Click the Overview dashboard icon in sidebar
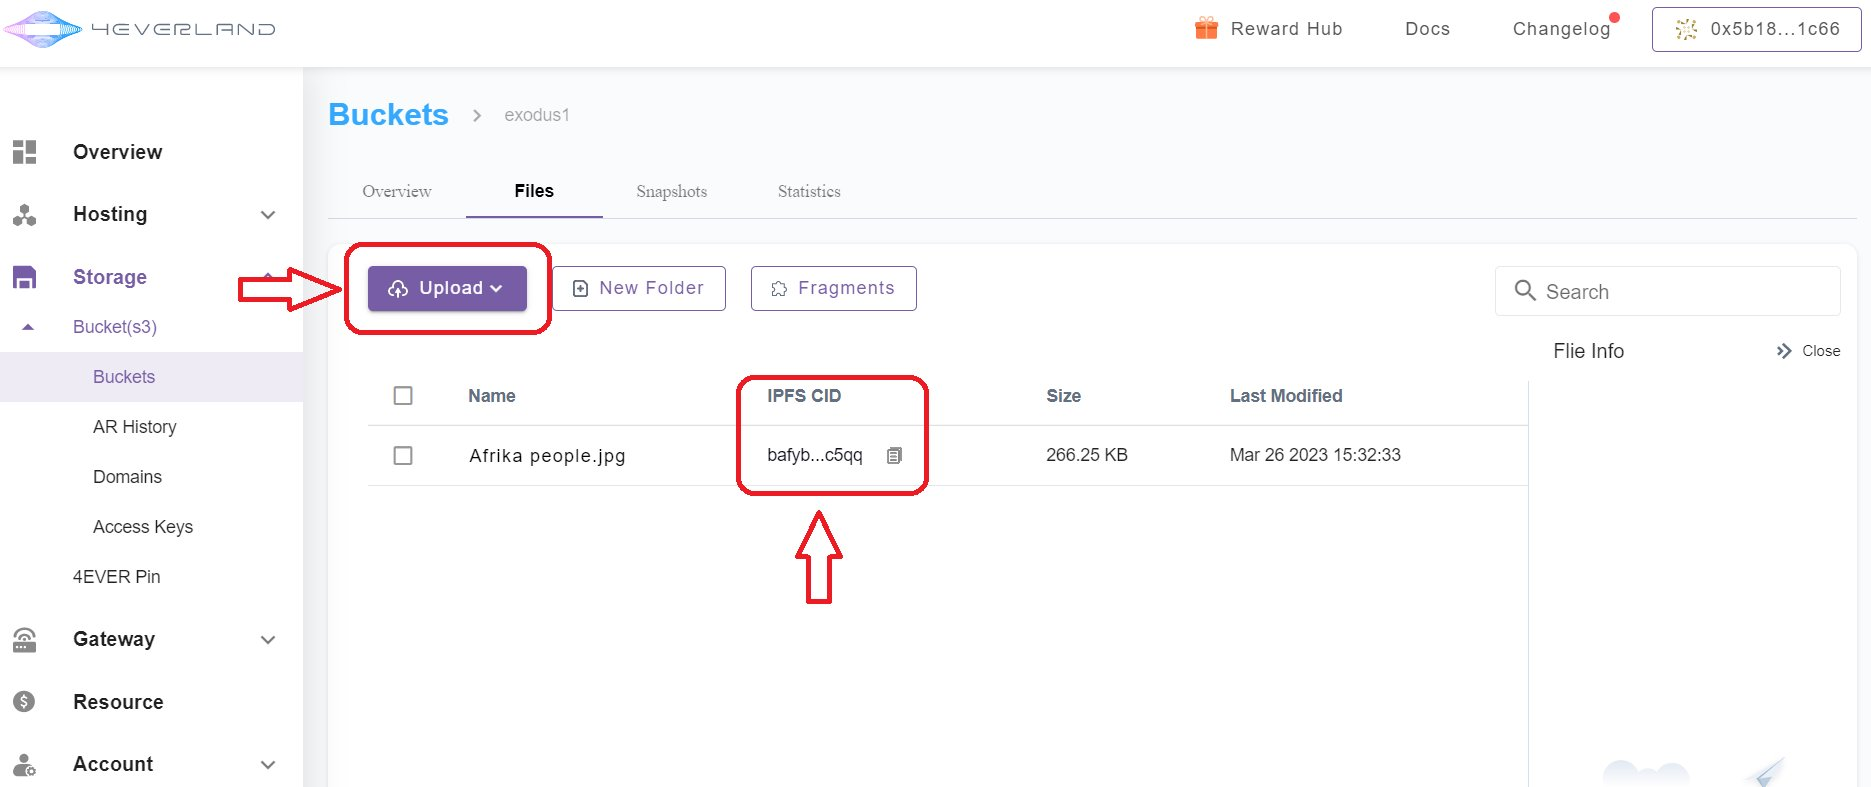The image size is (1871, 787). [25, 152]
